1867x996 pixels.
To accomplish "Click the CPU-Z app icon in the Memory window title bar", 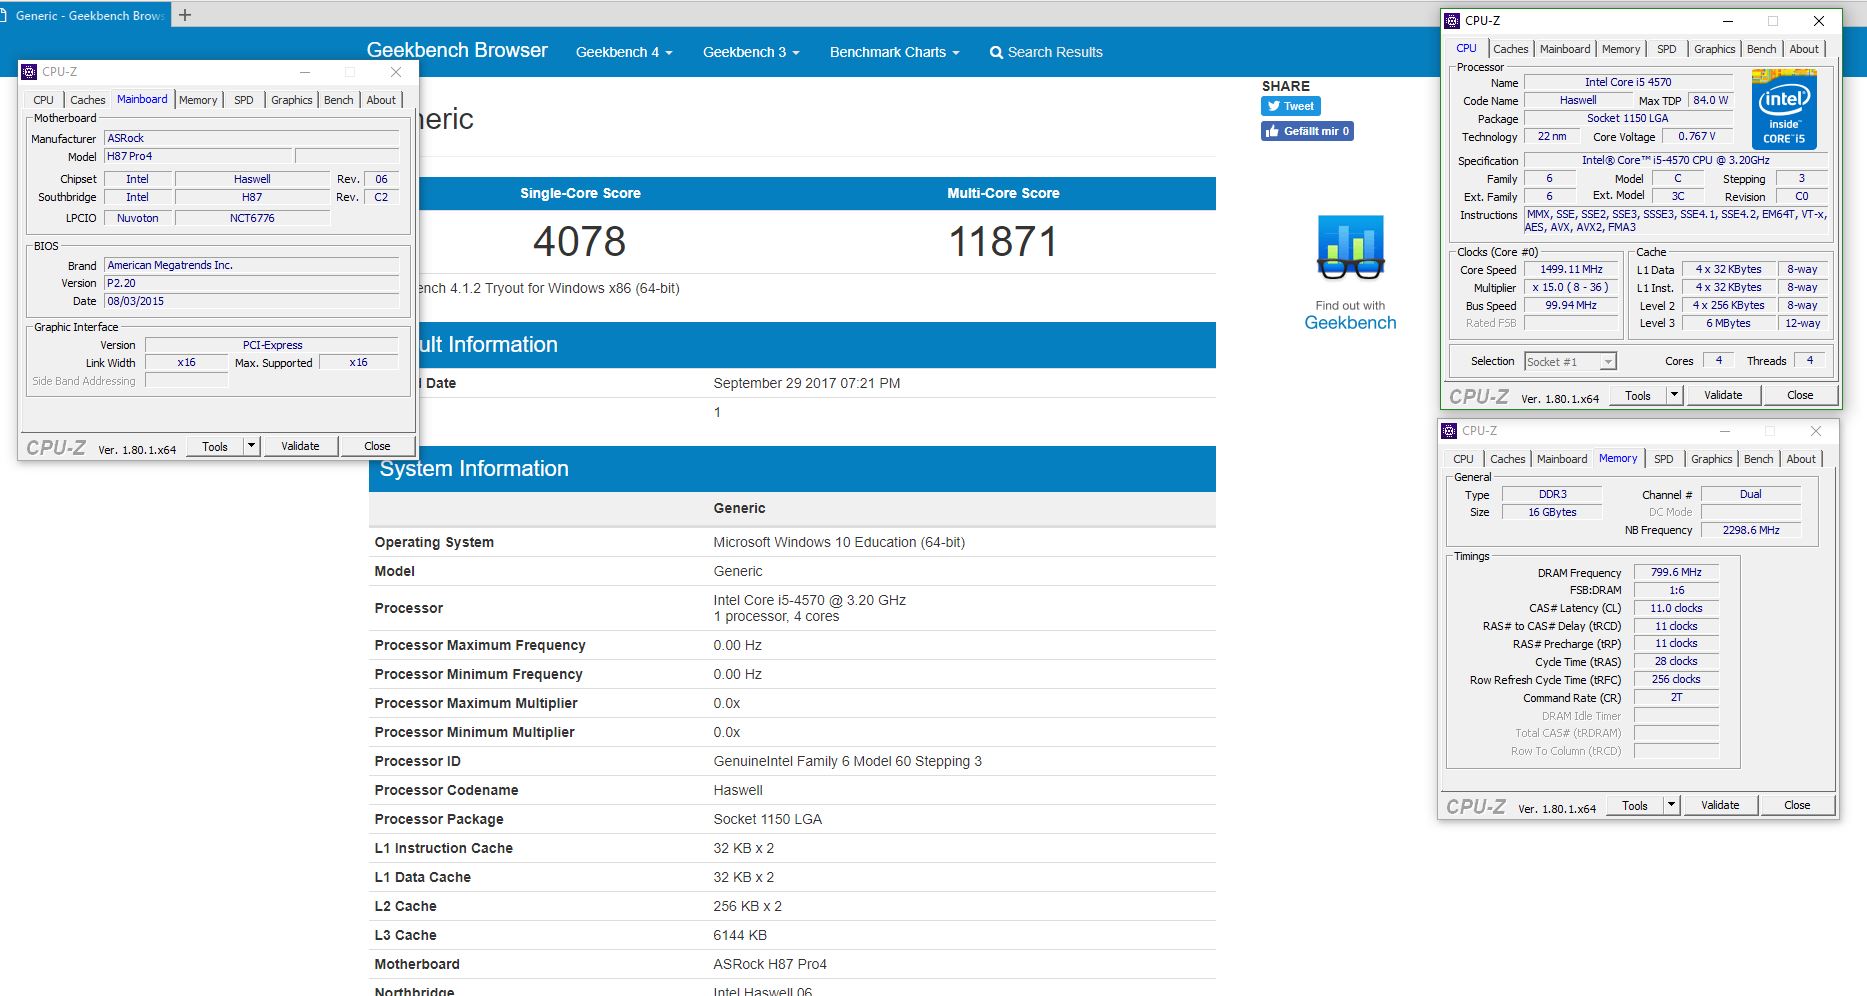I will (x=1449, y=431).
